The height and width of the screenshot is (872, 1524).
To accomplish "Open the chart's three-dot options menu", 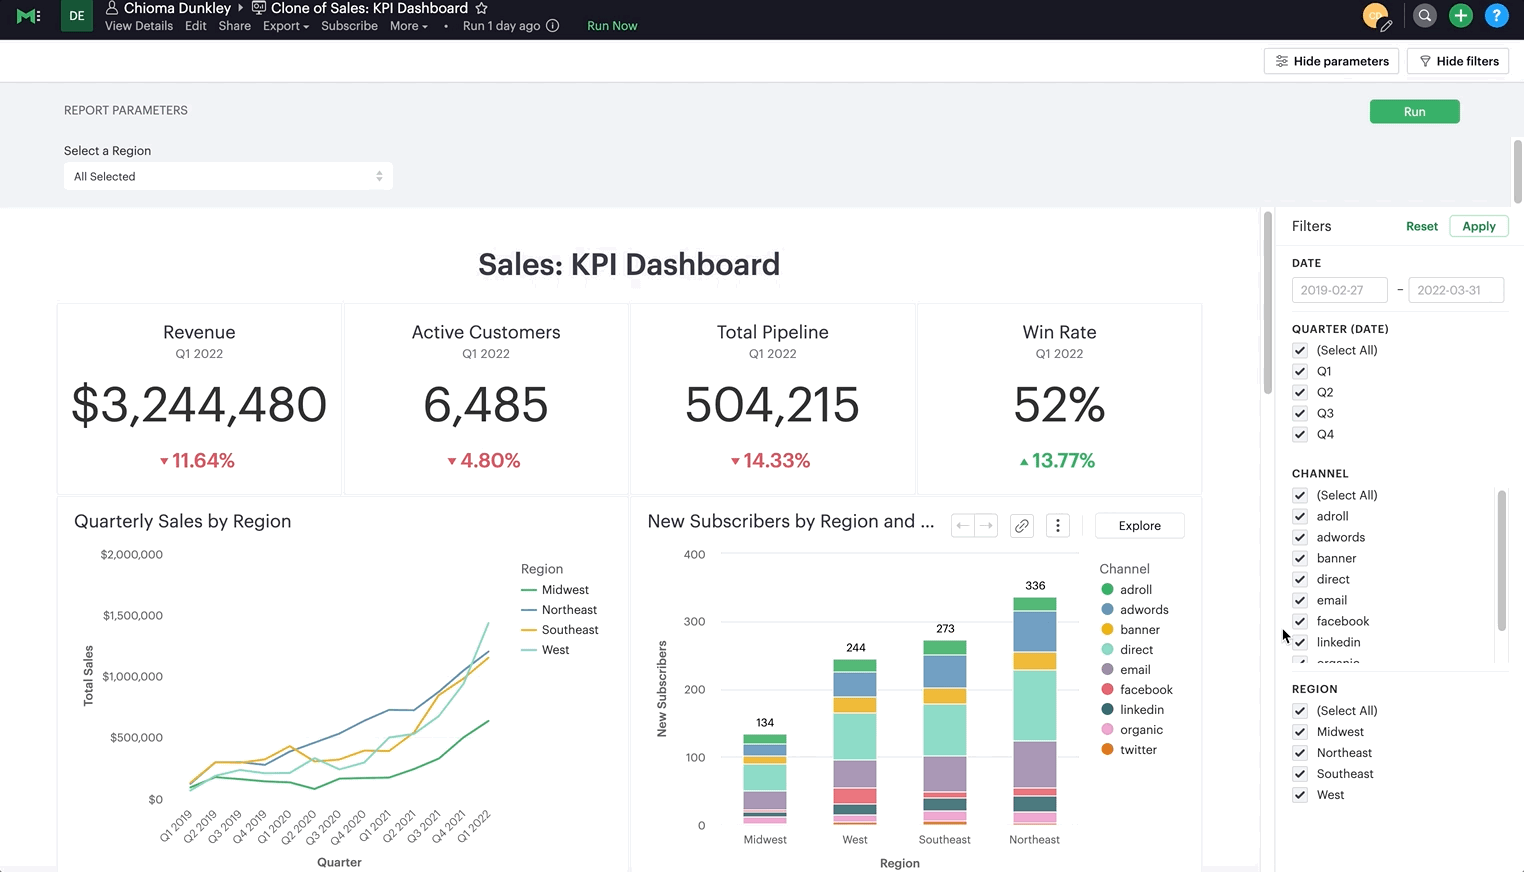I will click(x=1058, y=526).
